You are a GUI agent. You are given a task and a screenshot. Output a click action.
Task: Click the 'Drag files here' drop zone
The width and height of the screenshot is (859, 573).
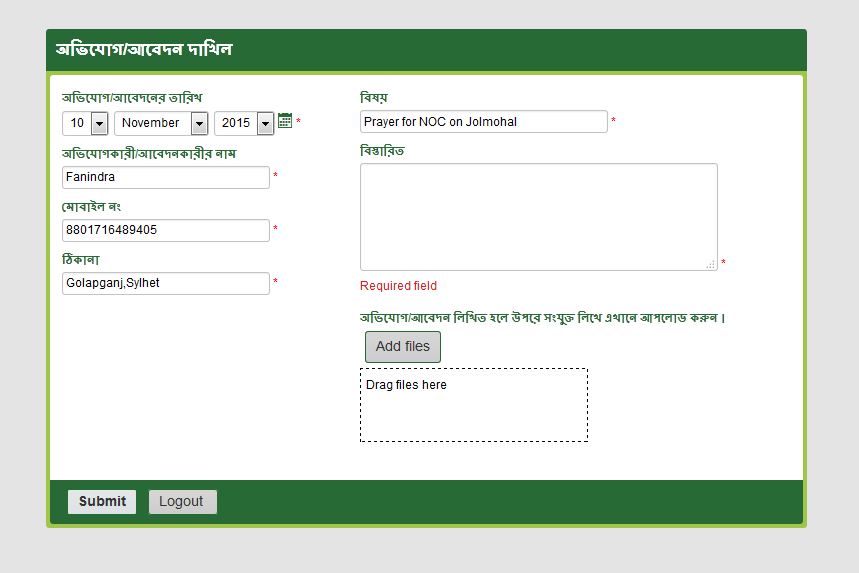click(473, 405)
